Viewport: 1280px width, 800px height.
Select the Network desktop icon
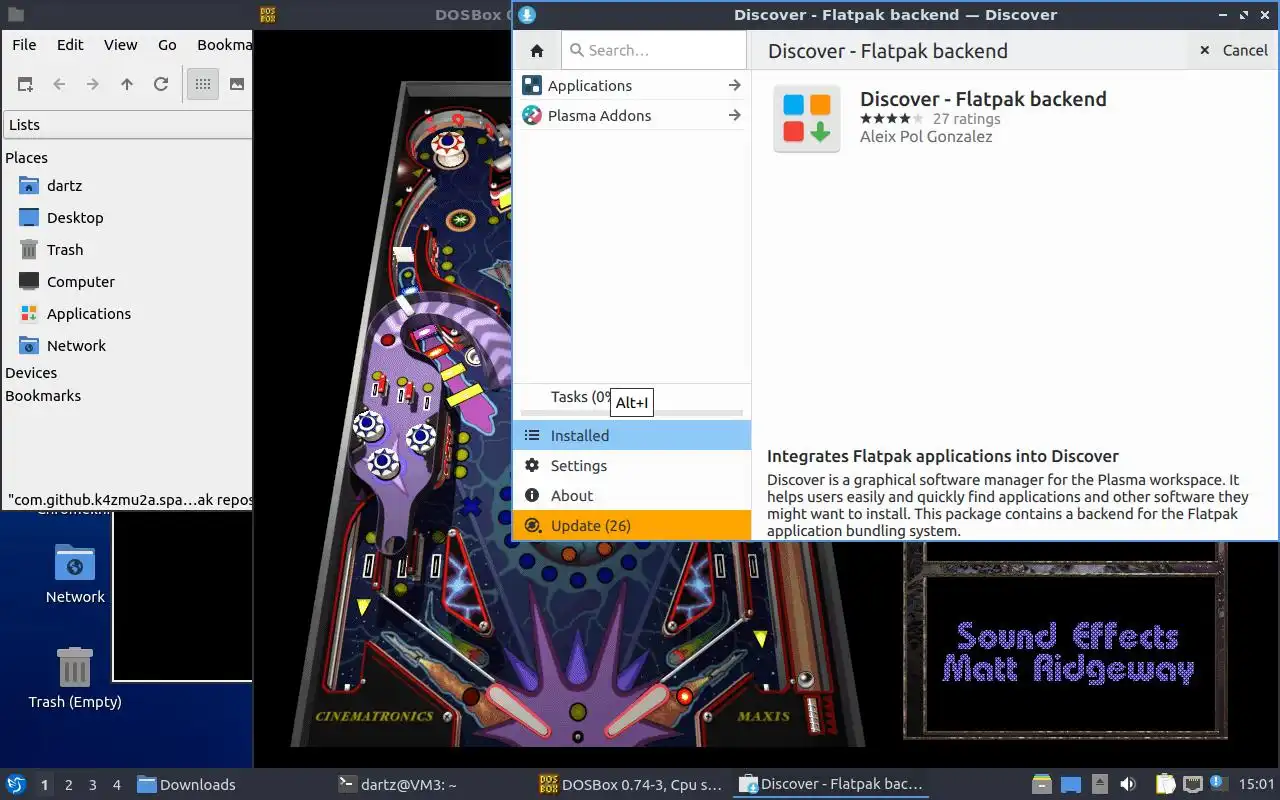pyautogui.click(x=75, y=575)
